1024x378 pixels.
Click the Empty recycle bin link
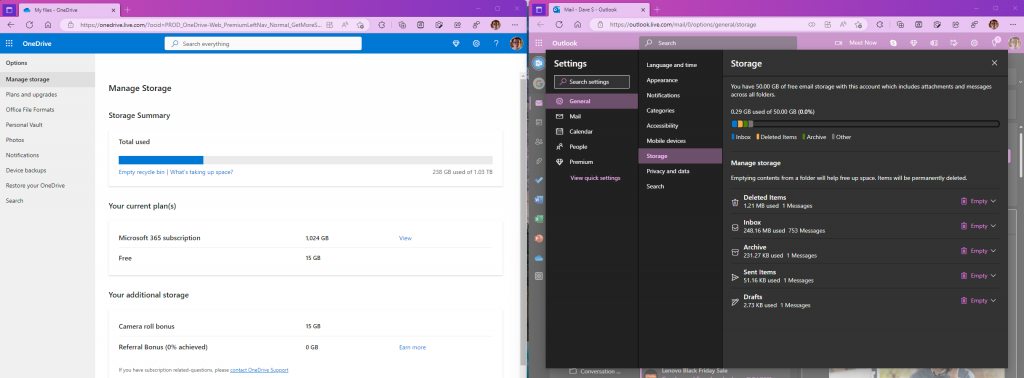point(142,172)
